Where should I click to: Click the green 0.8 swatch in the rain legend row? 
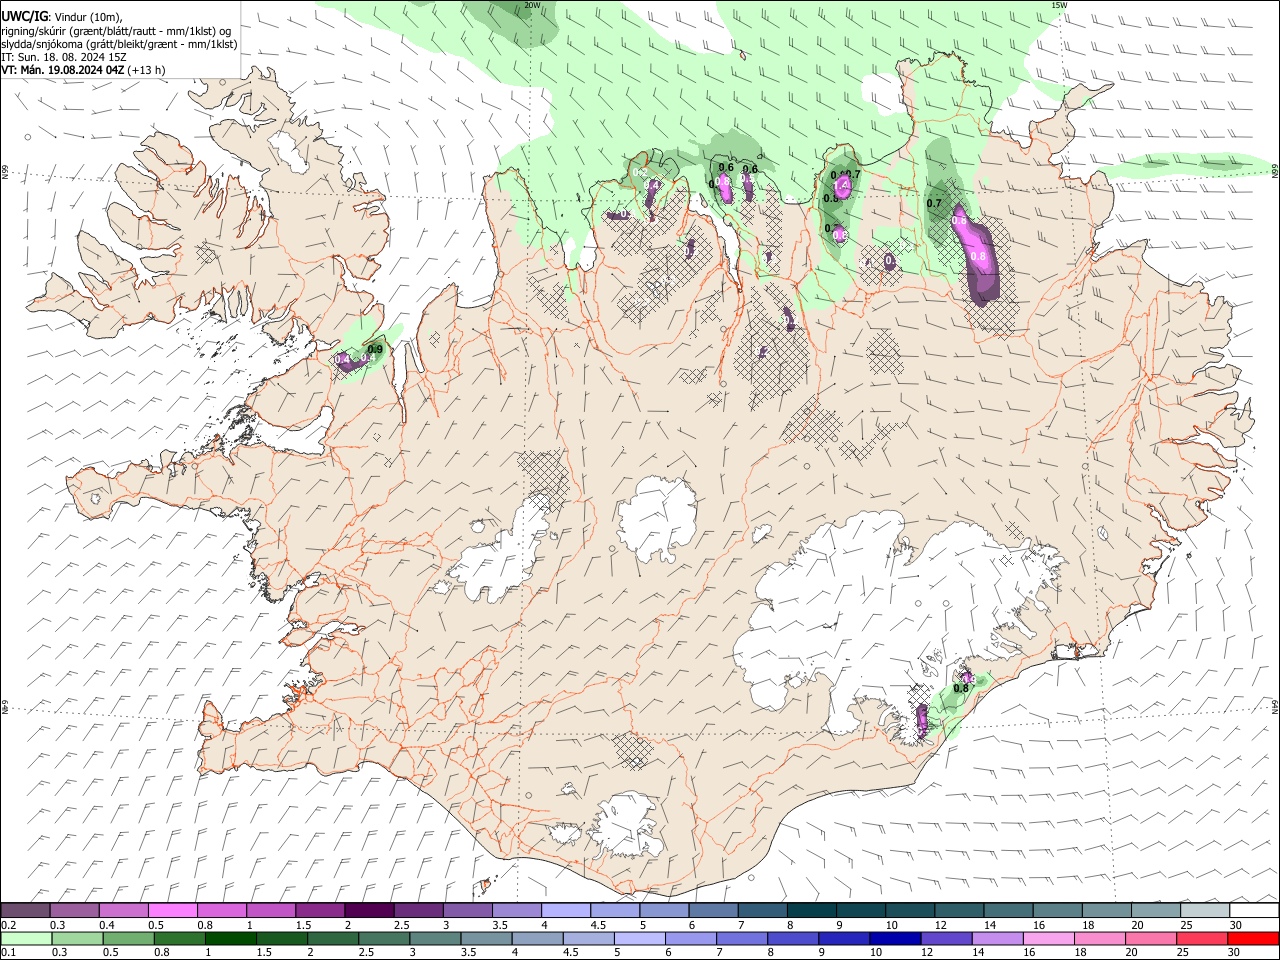(179, 939)
